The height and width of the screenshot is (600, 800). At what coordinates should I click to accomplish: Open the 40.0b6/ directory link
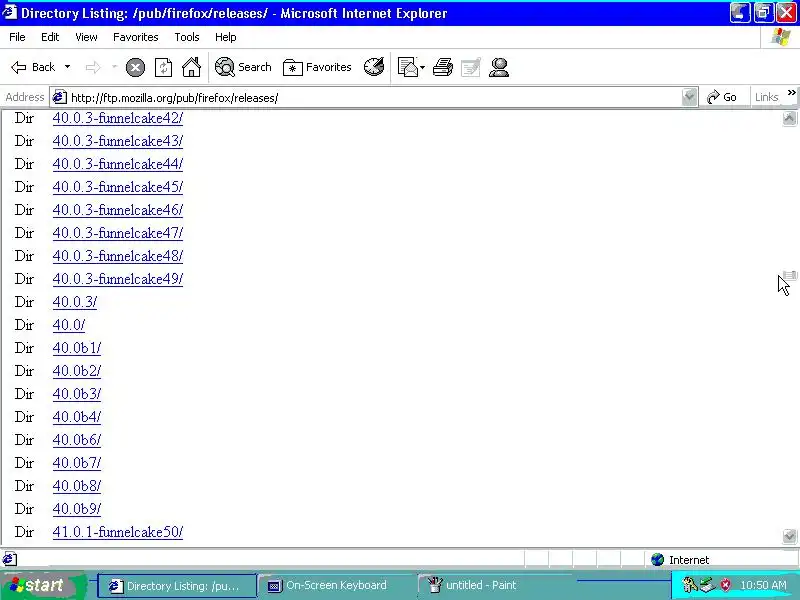(x=77, y=439)
